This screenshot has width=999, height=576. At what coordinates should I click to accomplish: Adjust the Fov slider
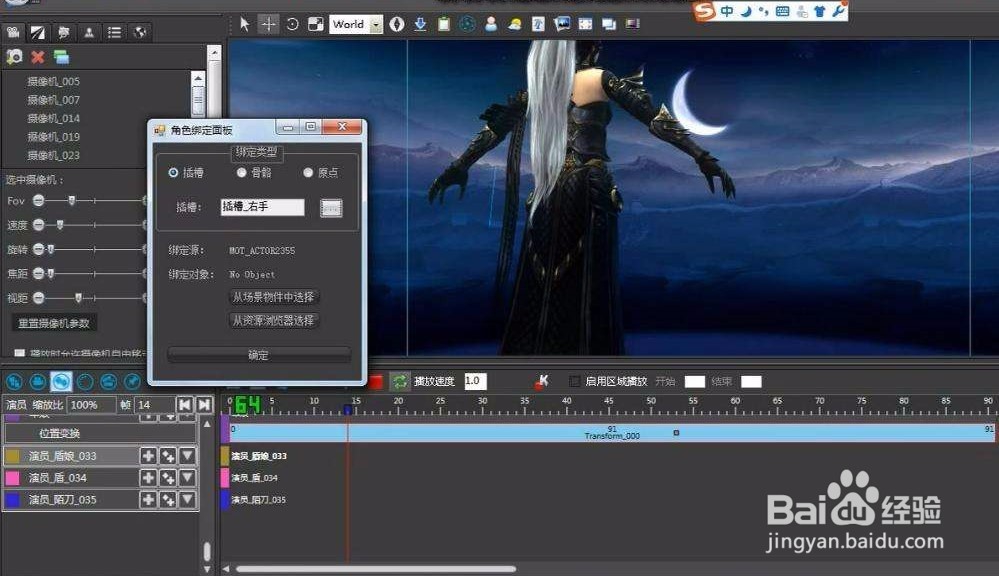point(71,201)
